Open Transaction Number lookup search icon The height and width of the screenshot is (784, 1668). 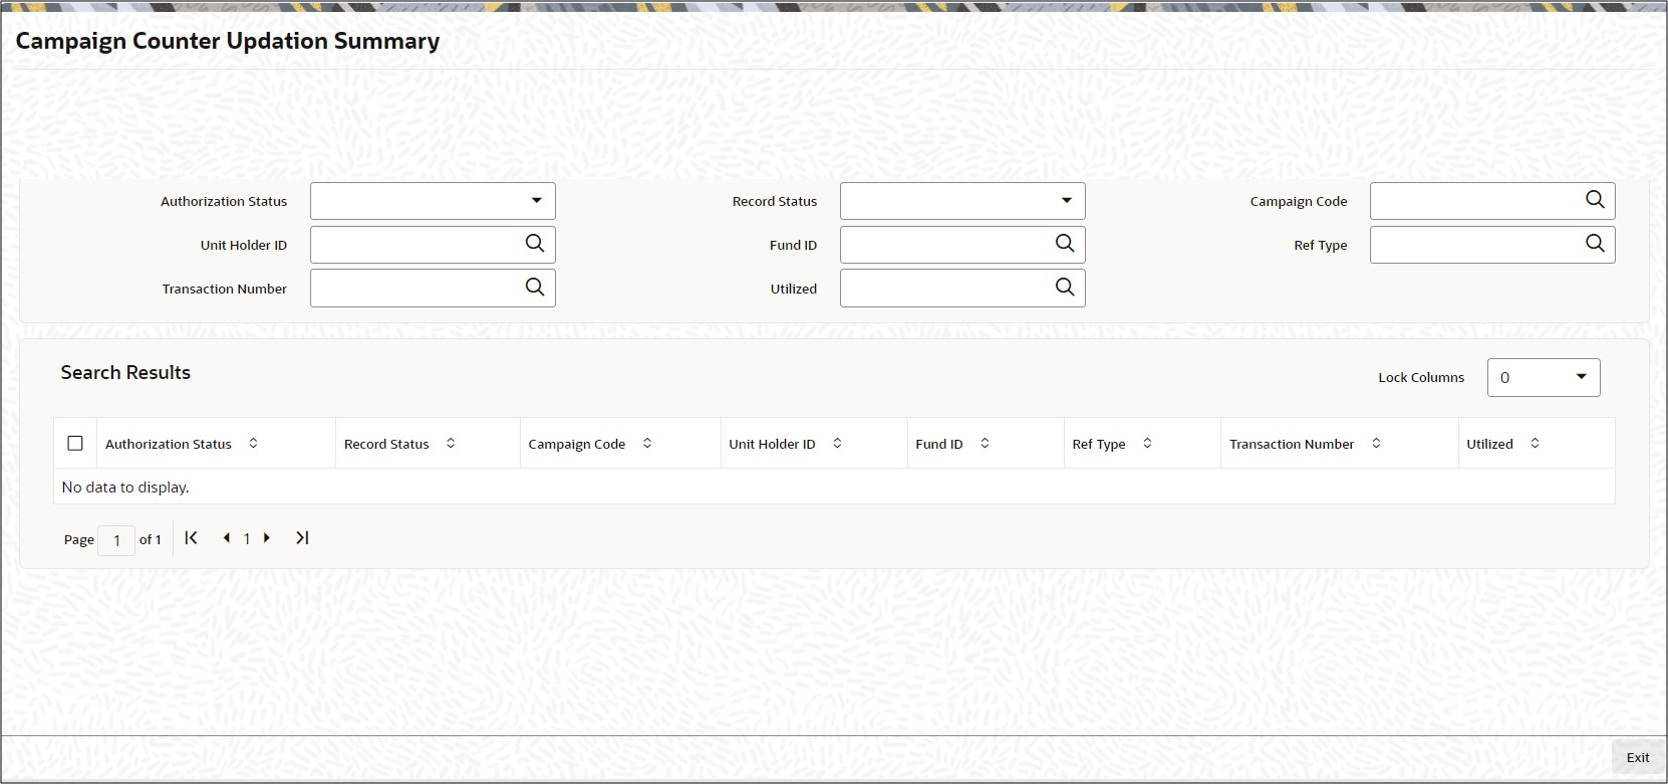pos(535,288)
